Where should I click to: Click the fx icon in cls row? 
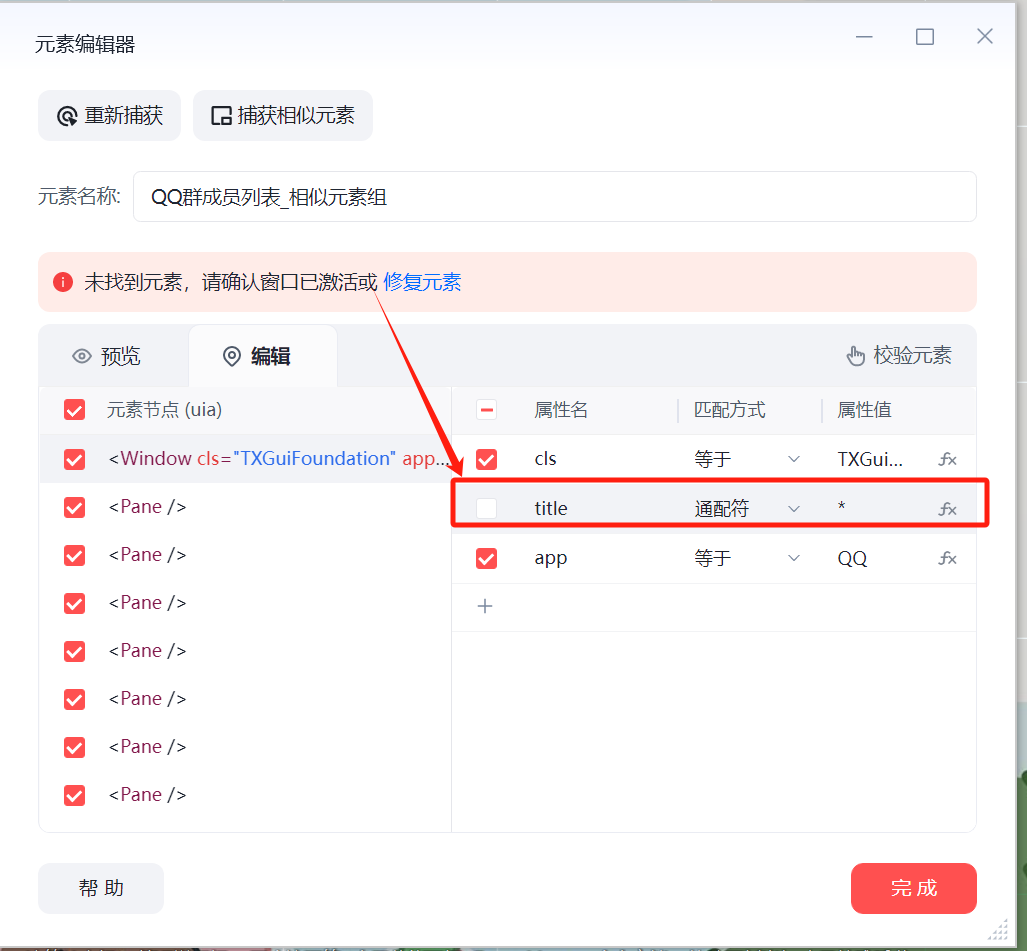(947, 459)
